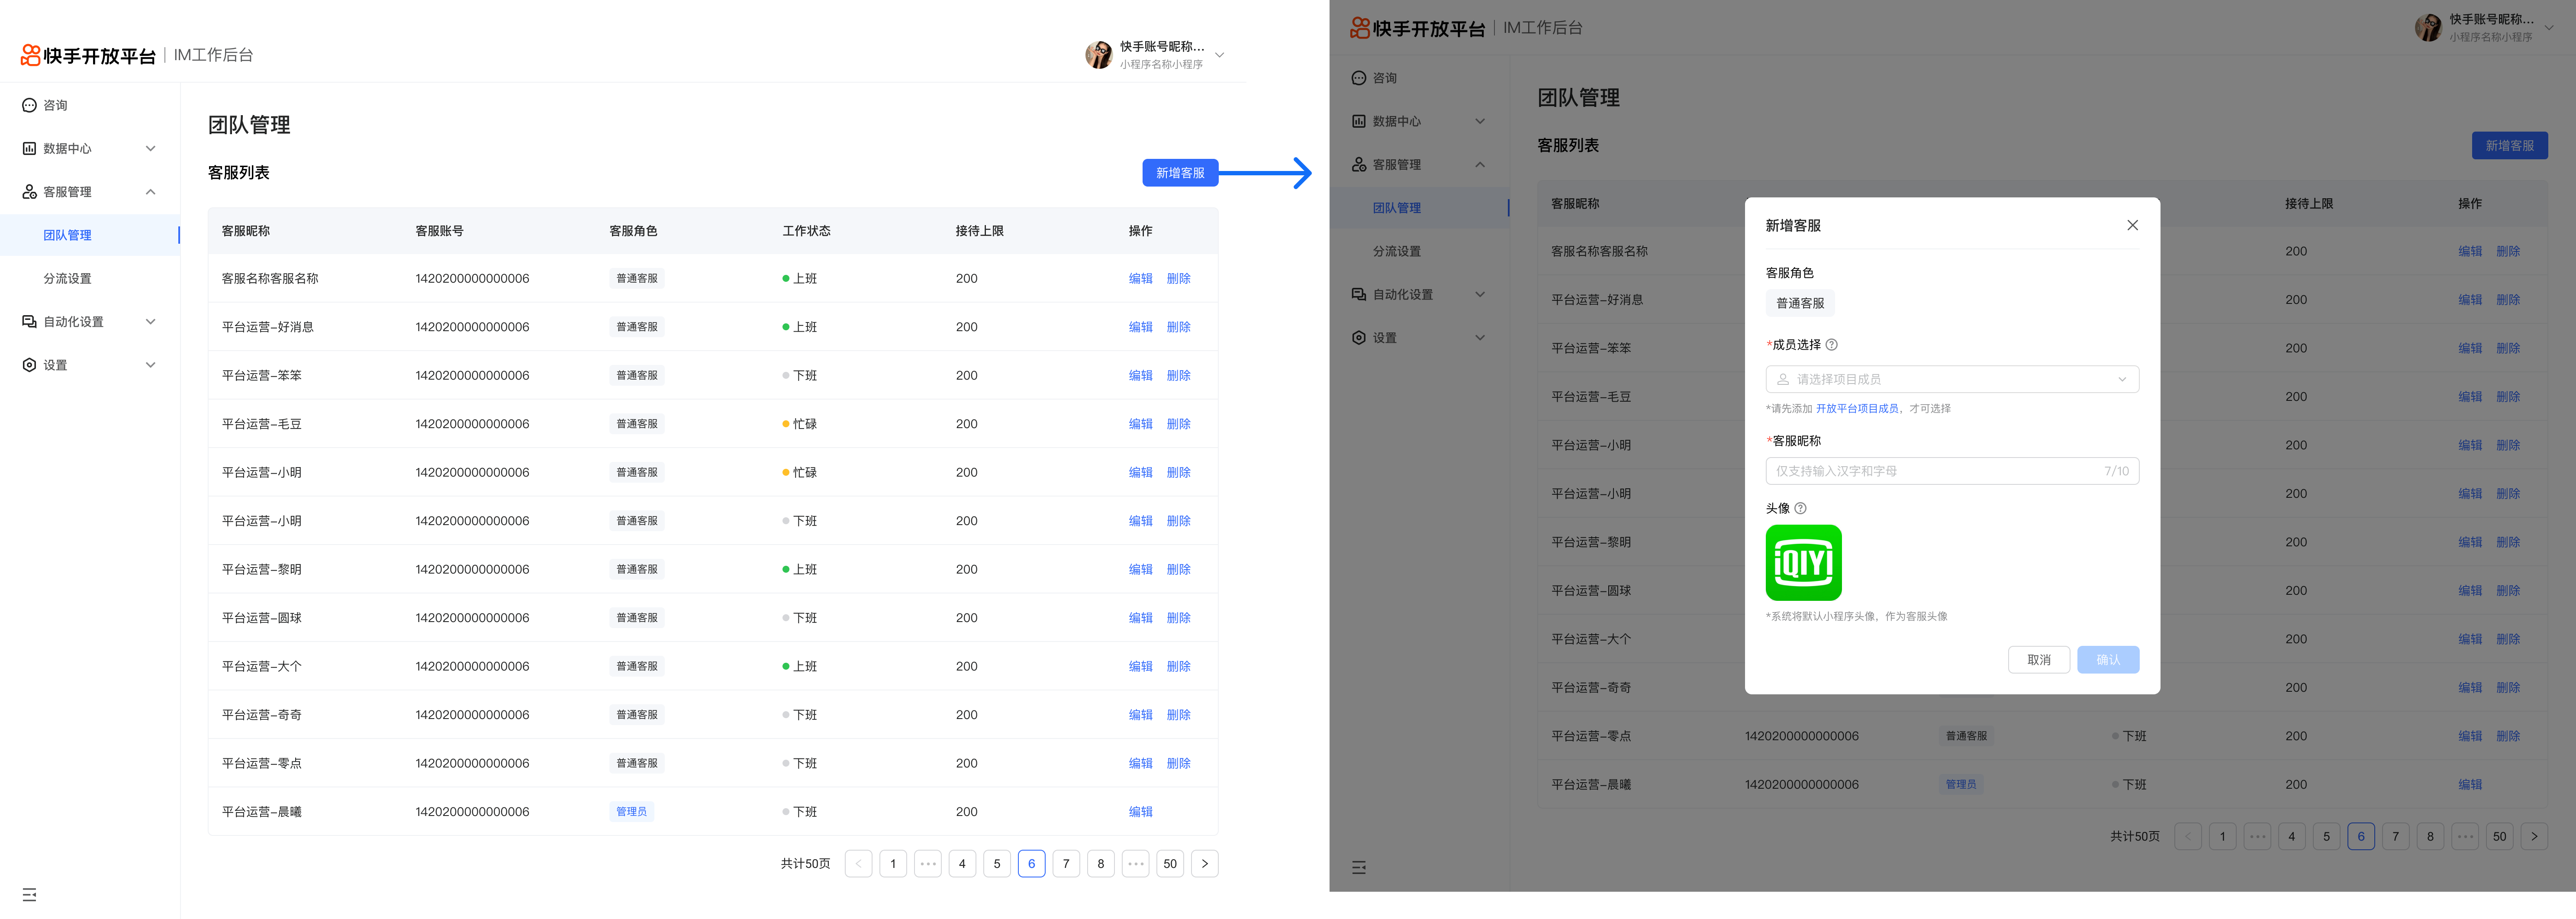The image size is (2576, 919).
Task: Open 请选择项目成员 member dropdown
Action: [1951, 379]
